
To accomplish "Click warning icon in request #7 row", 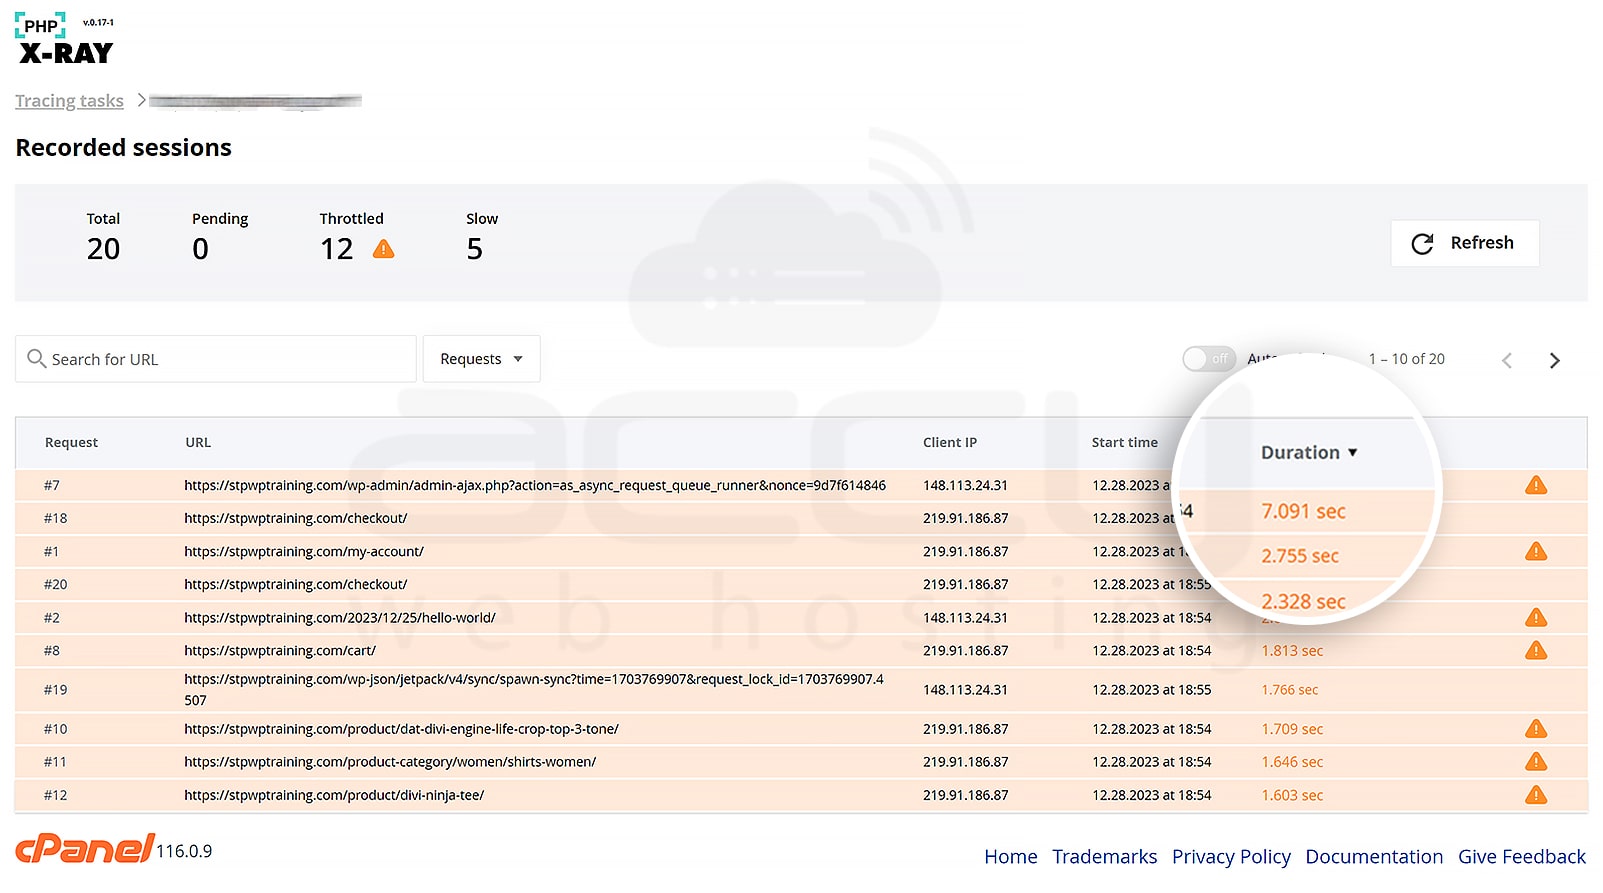I will pyautogui.click(x=1536, y=486).
